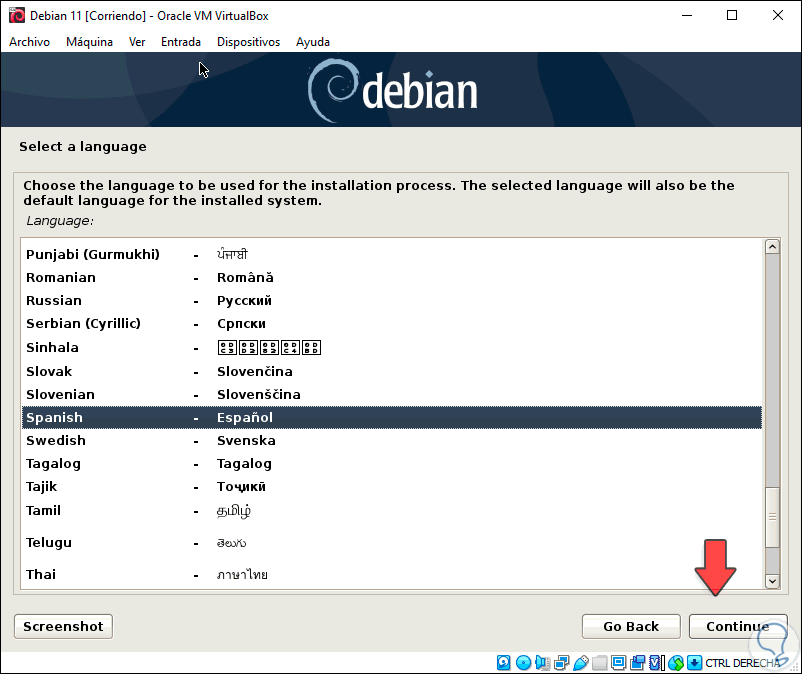Click the language list scrollbar thumb
802x674 pixels.
[772, 517]
